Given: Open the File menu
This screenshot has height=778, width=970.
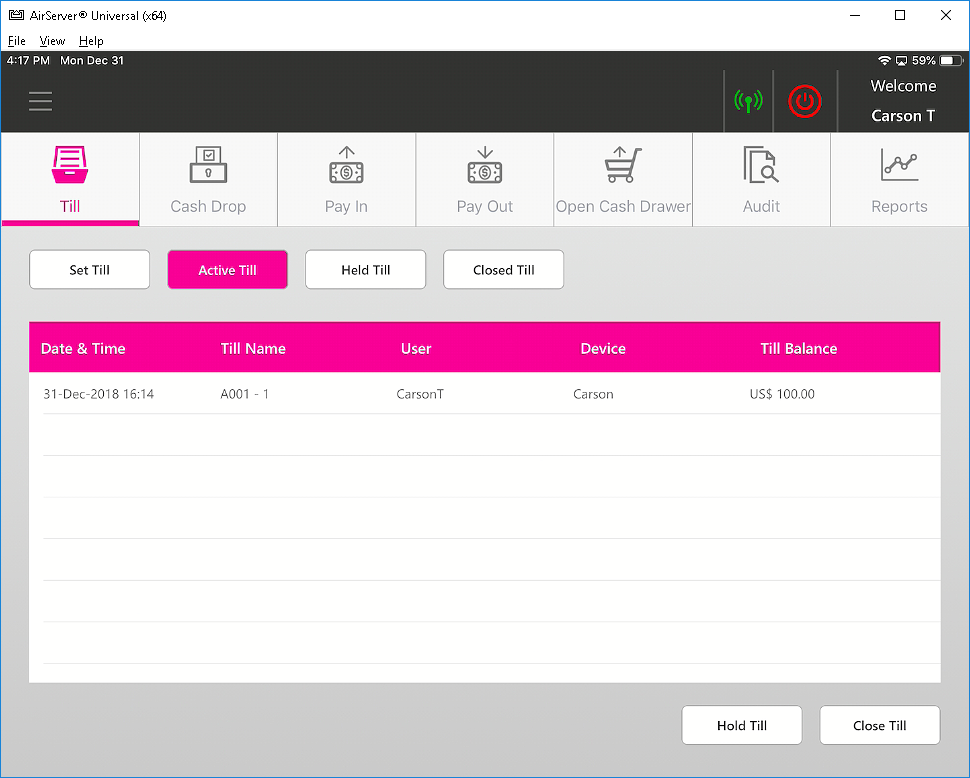Looking at the screenshot, I should click(17, 41).
